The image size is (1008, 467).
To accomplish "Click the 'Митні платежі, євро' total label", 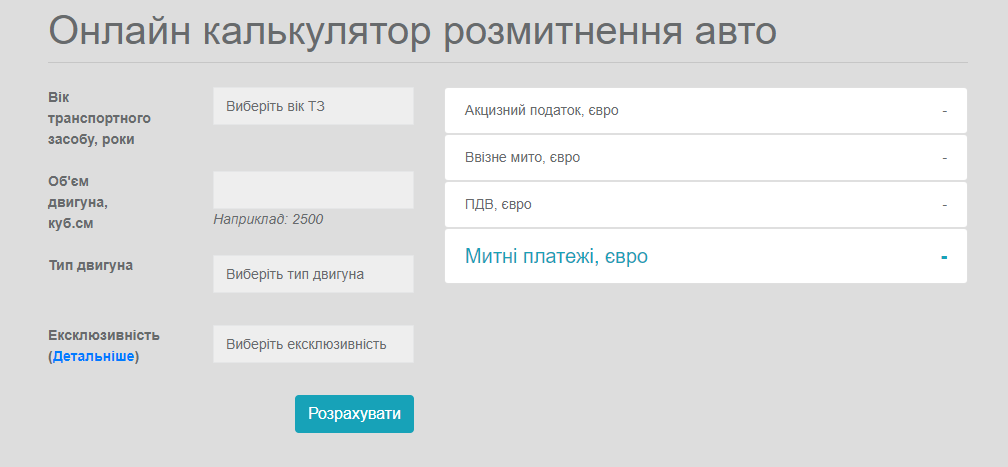I will (556, 256).
